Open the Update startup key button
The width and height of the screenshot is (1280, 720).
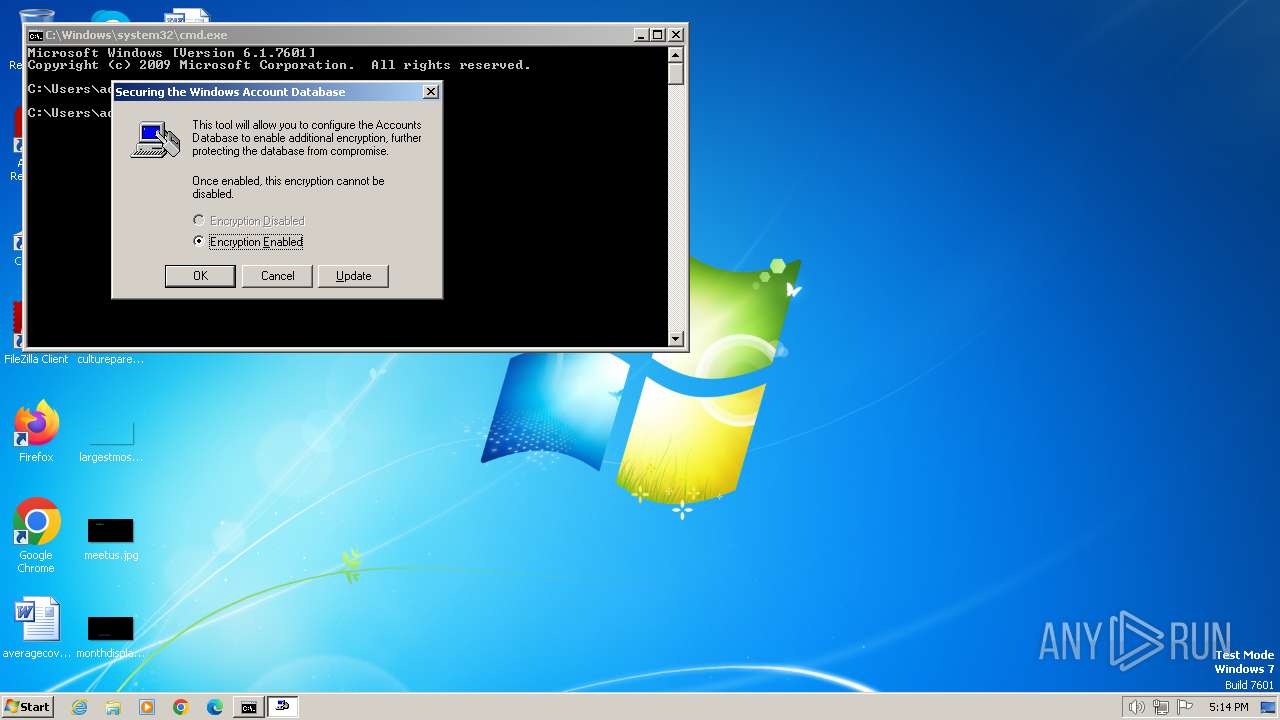(x=353, y=276)
